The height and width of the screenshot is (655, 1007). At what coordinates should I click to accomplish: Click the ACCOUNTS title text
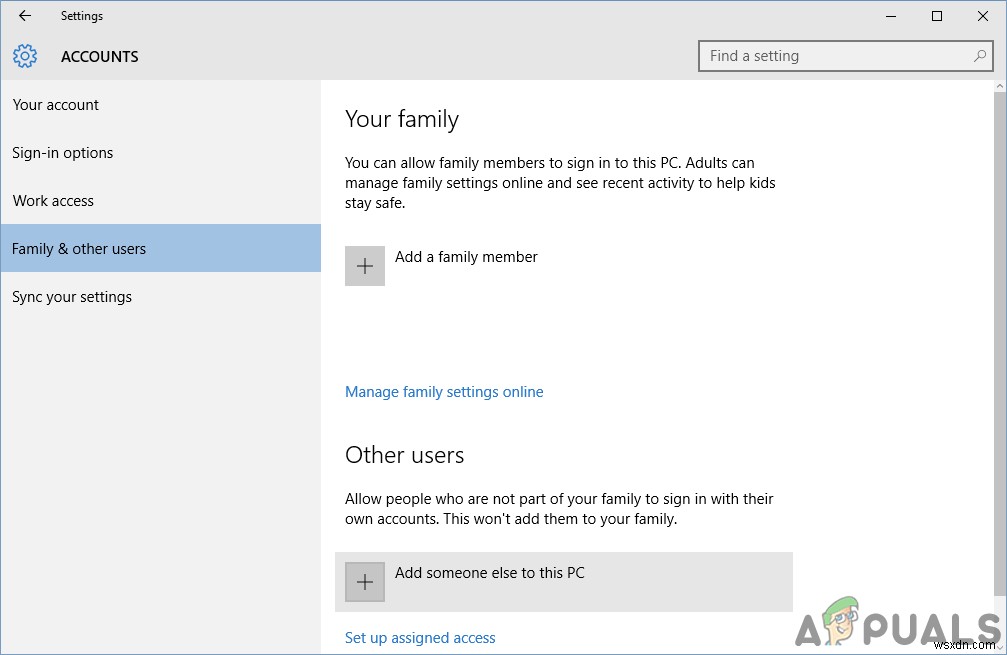[100, 57]
